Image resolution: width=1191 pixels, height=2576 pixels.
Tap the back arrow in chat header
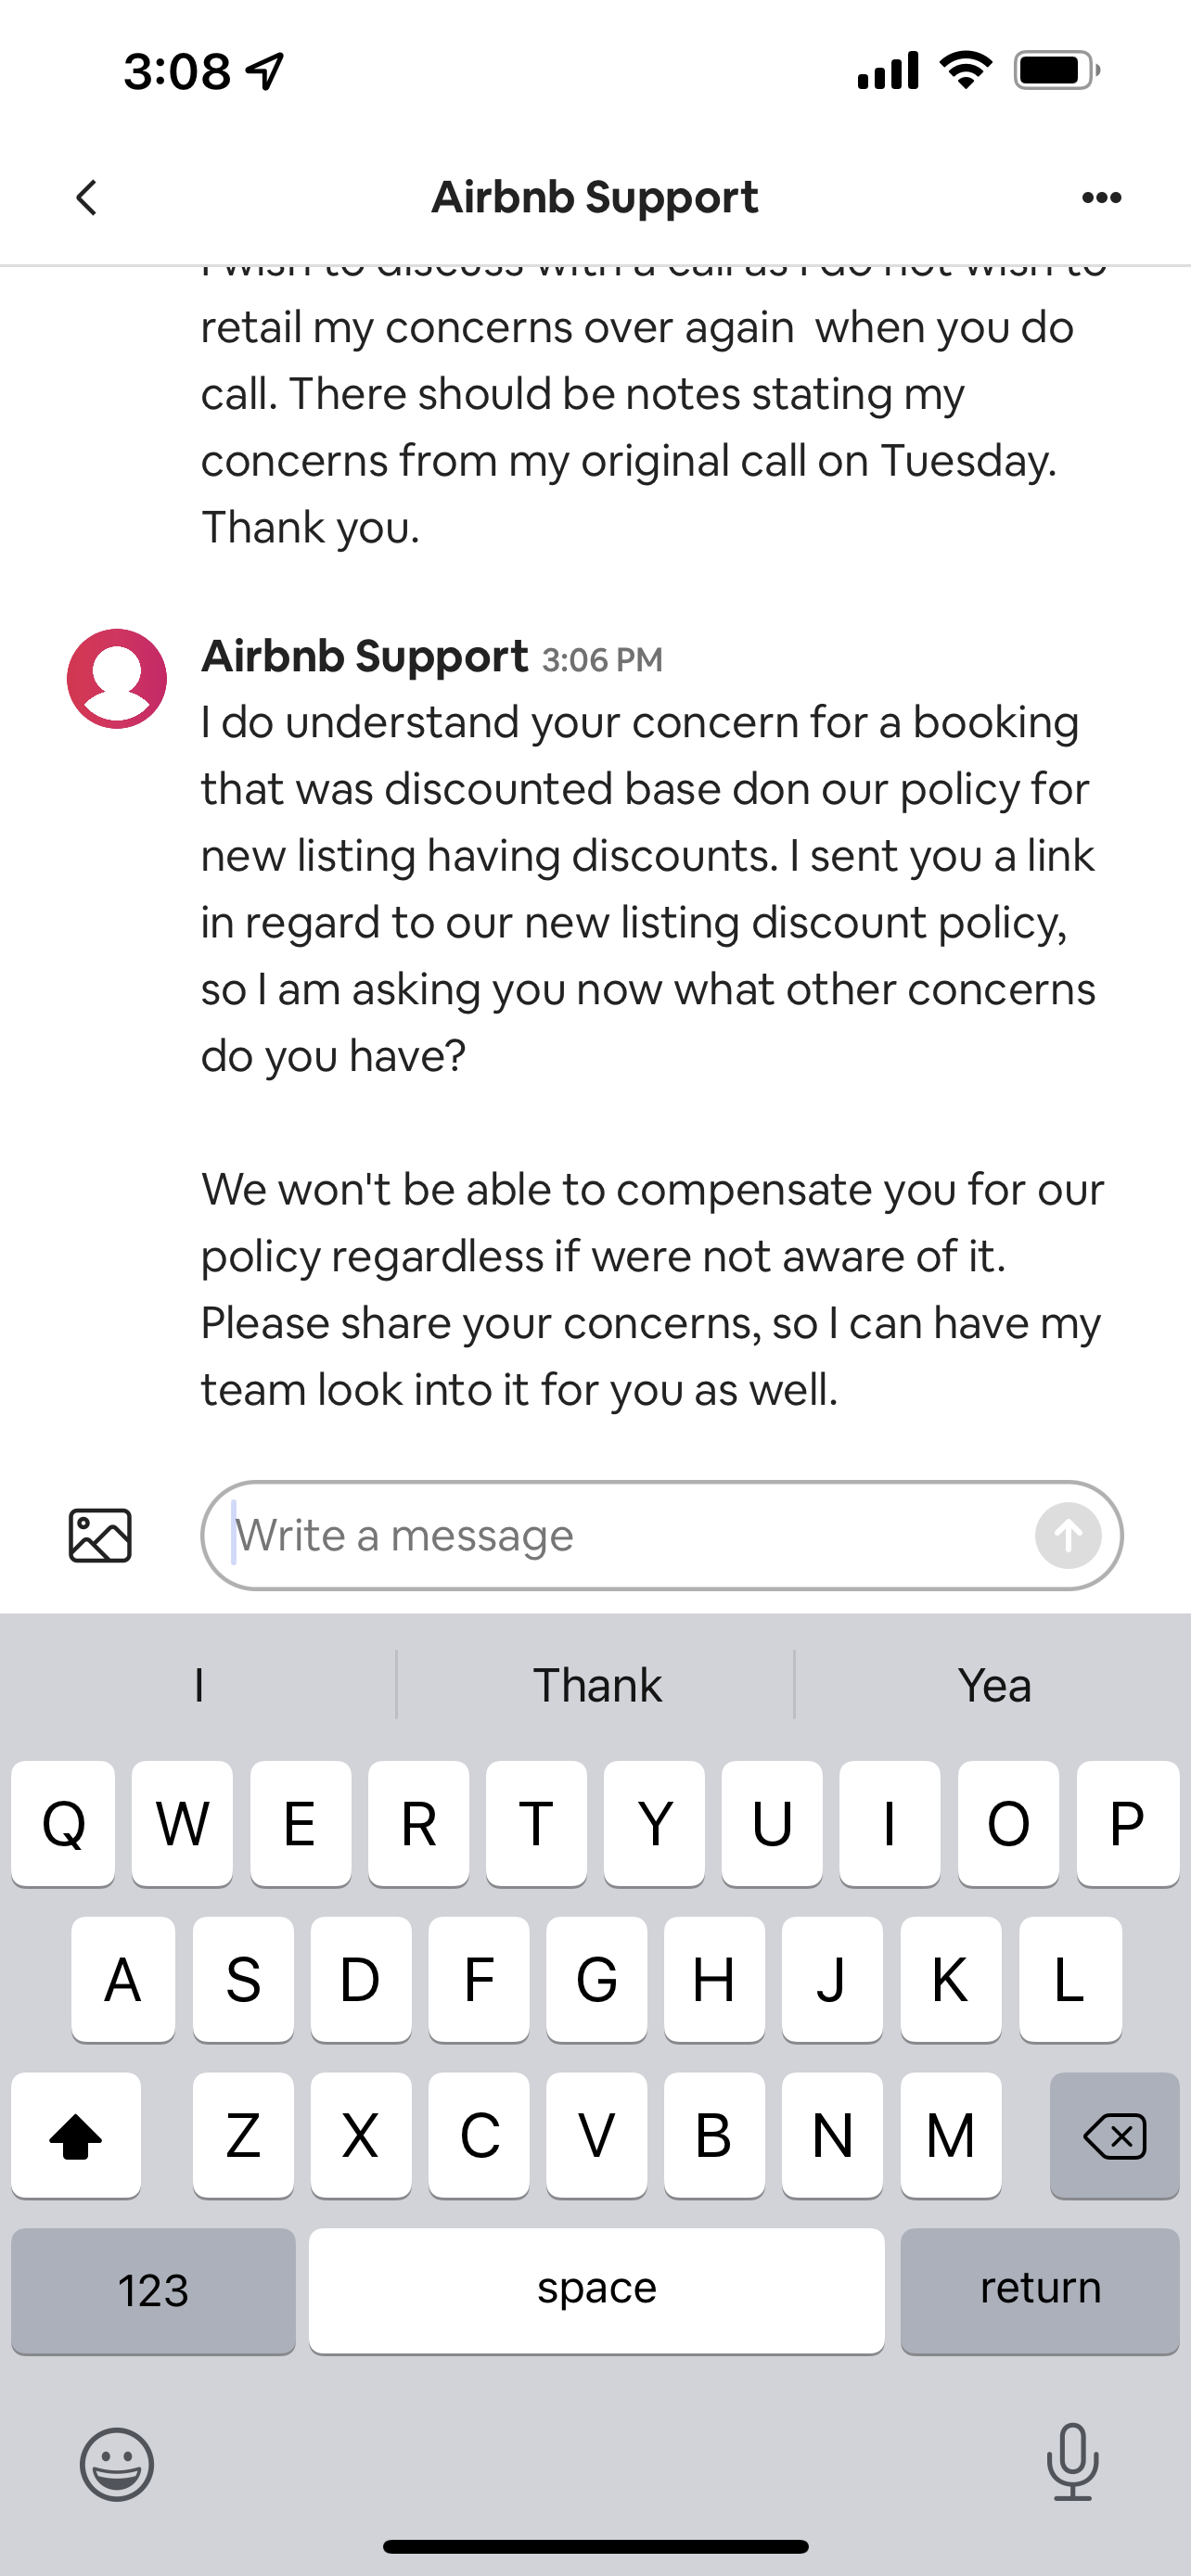pos(87,197)
